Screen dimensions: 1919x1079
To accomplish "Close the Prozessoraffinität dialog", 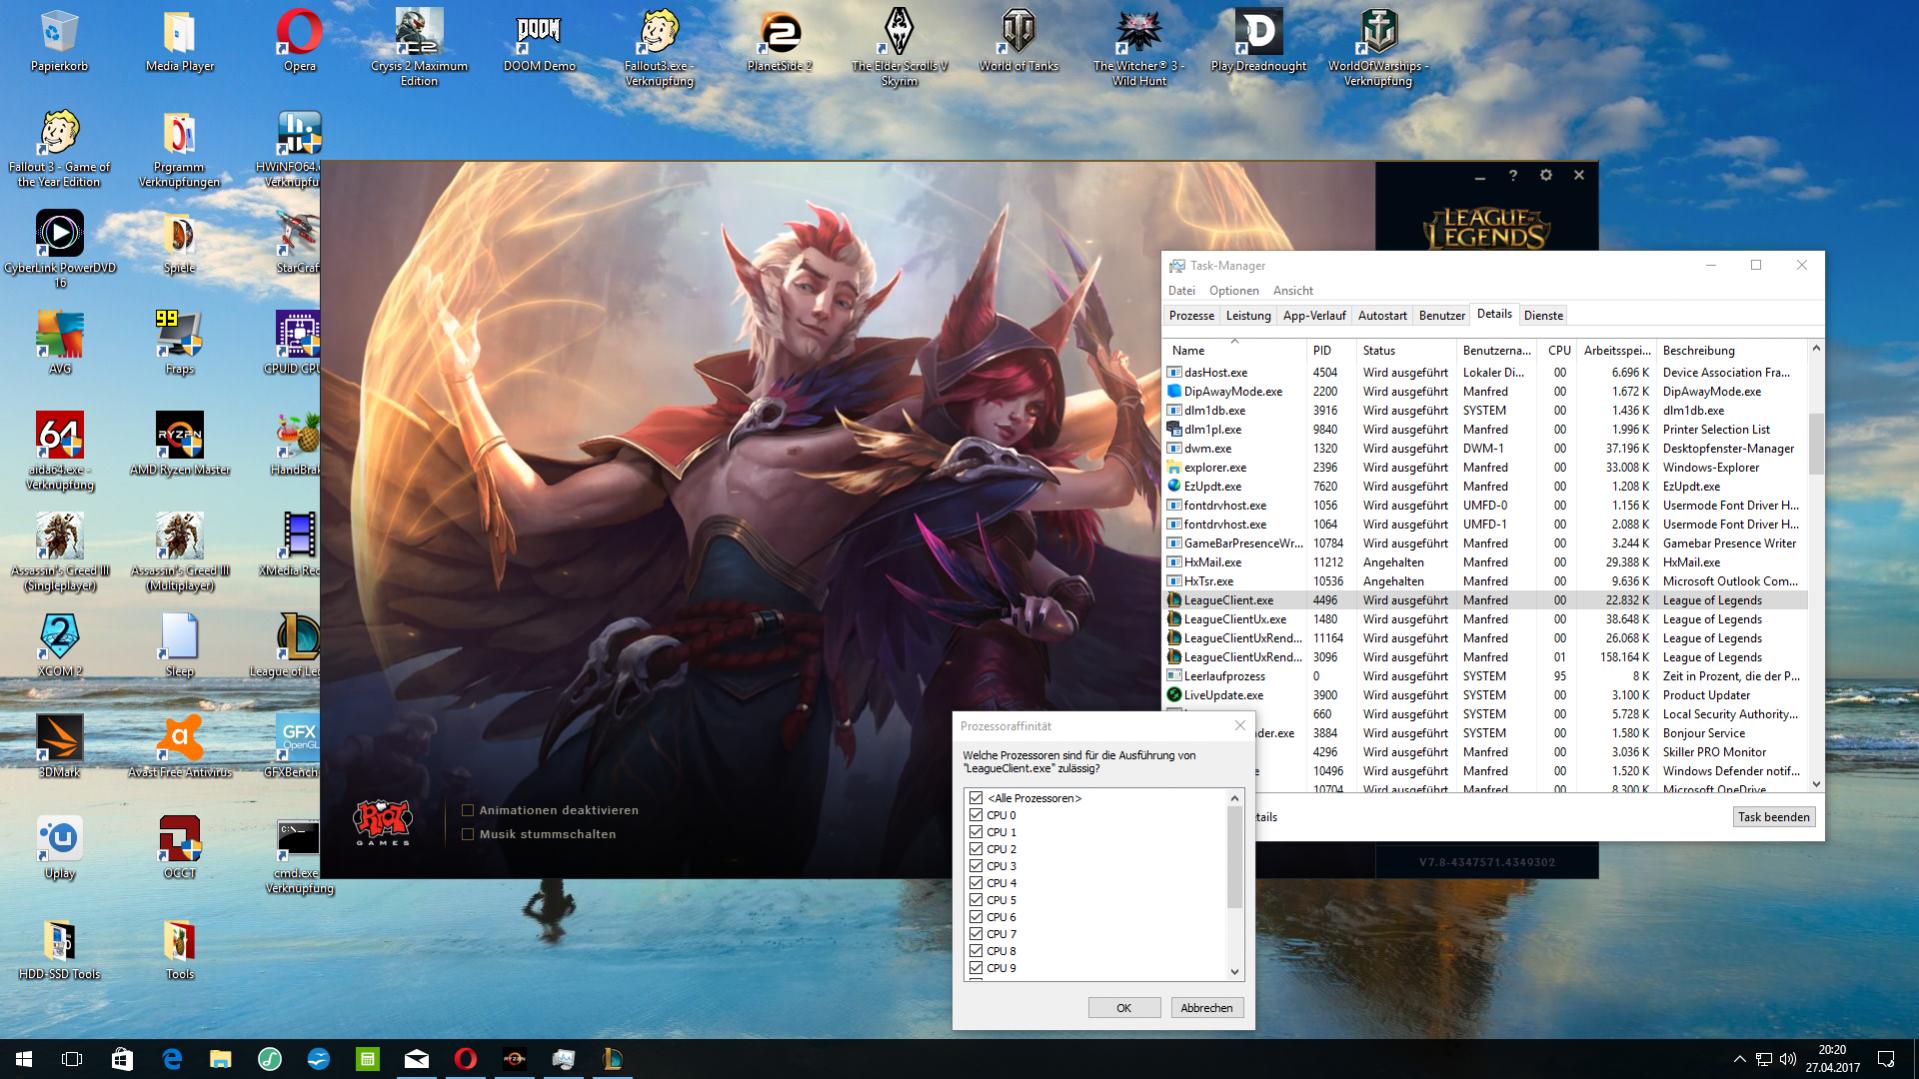I will click(x=1240, y=725).
